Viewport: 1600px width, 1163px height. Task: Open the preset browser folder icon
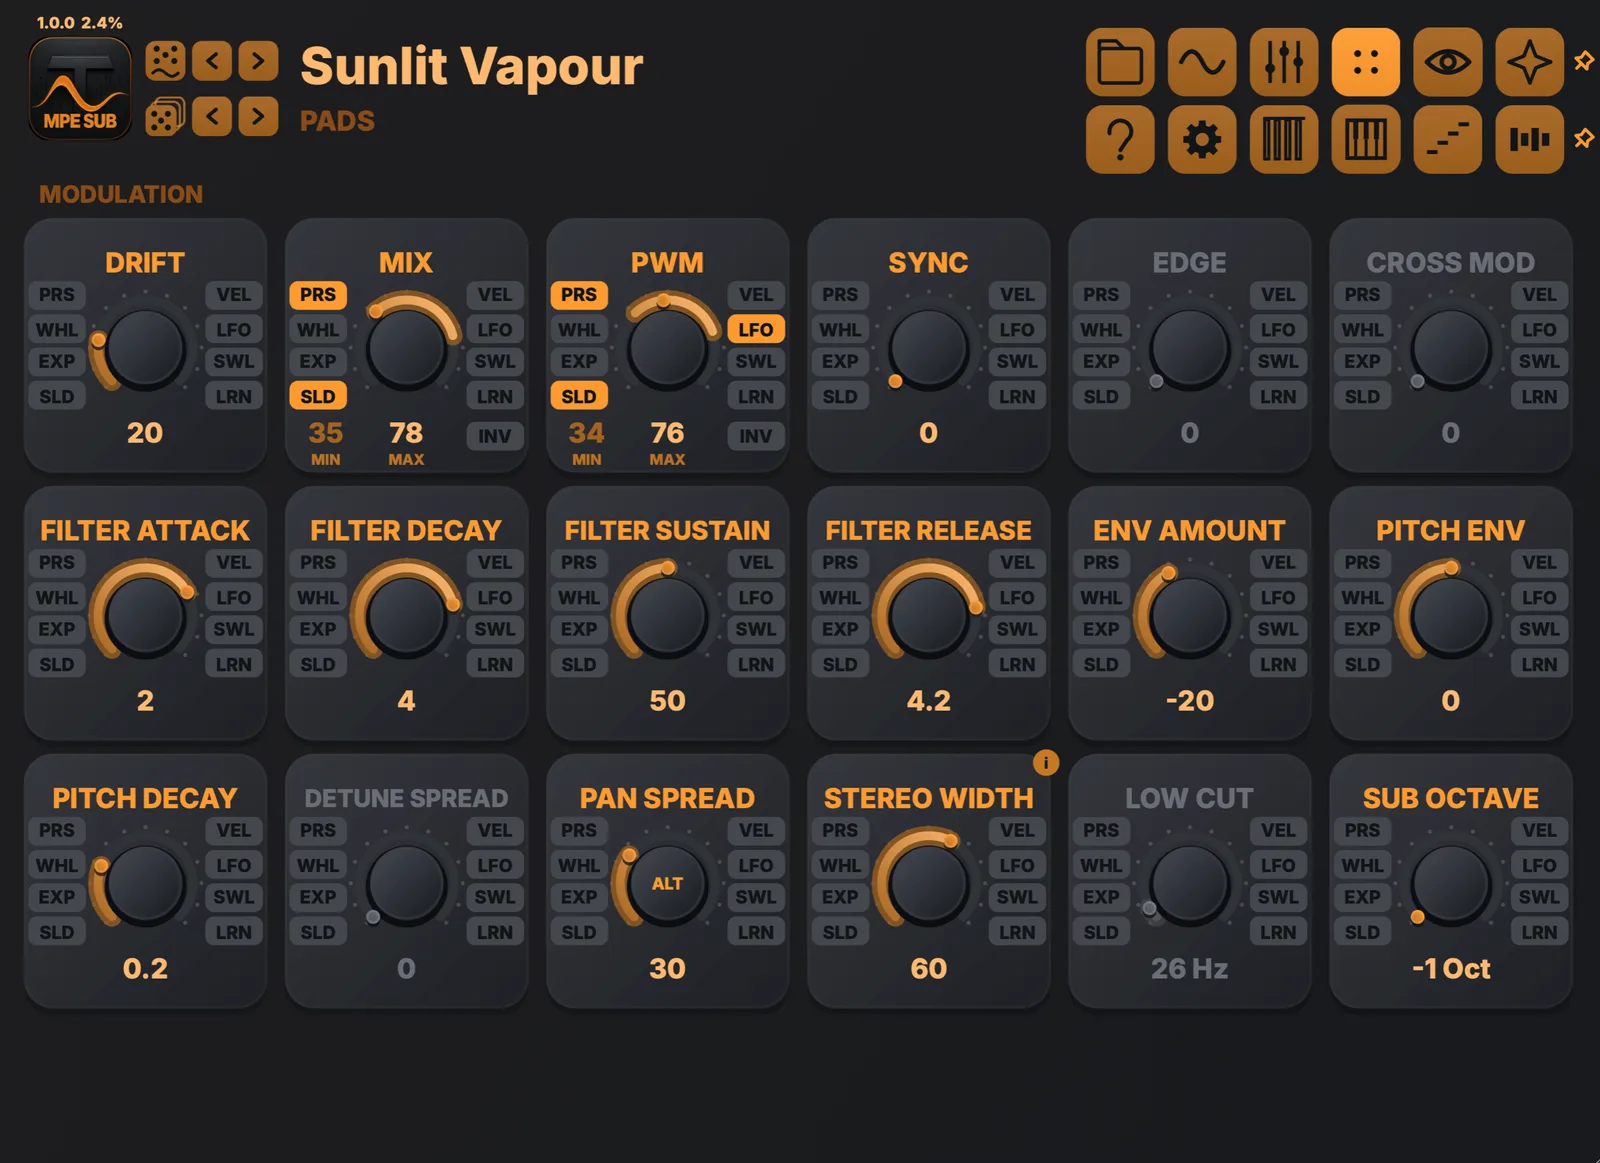(x=1120, y=62)
